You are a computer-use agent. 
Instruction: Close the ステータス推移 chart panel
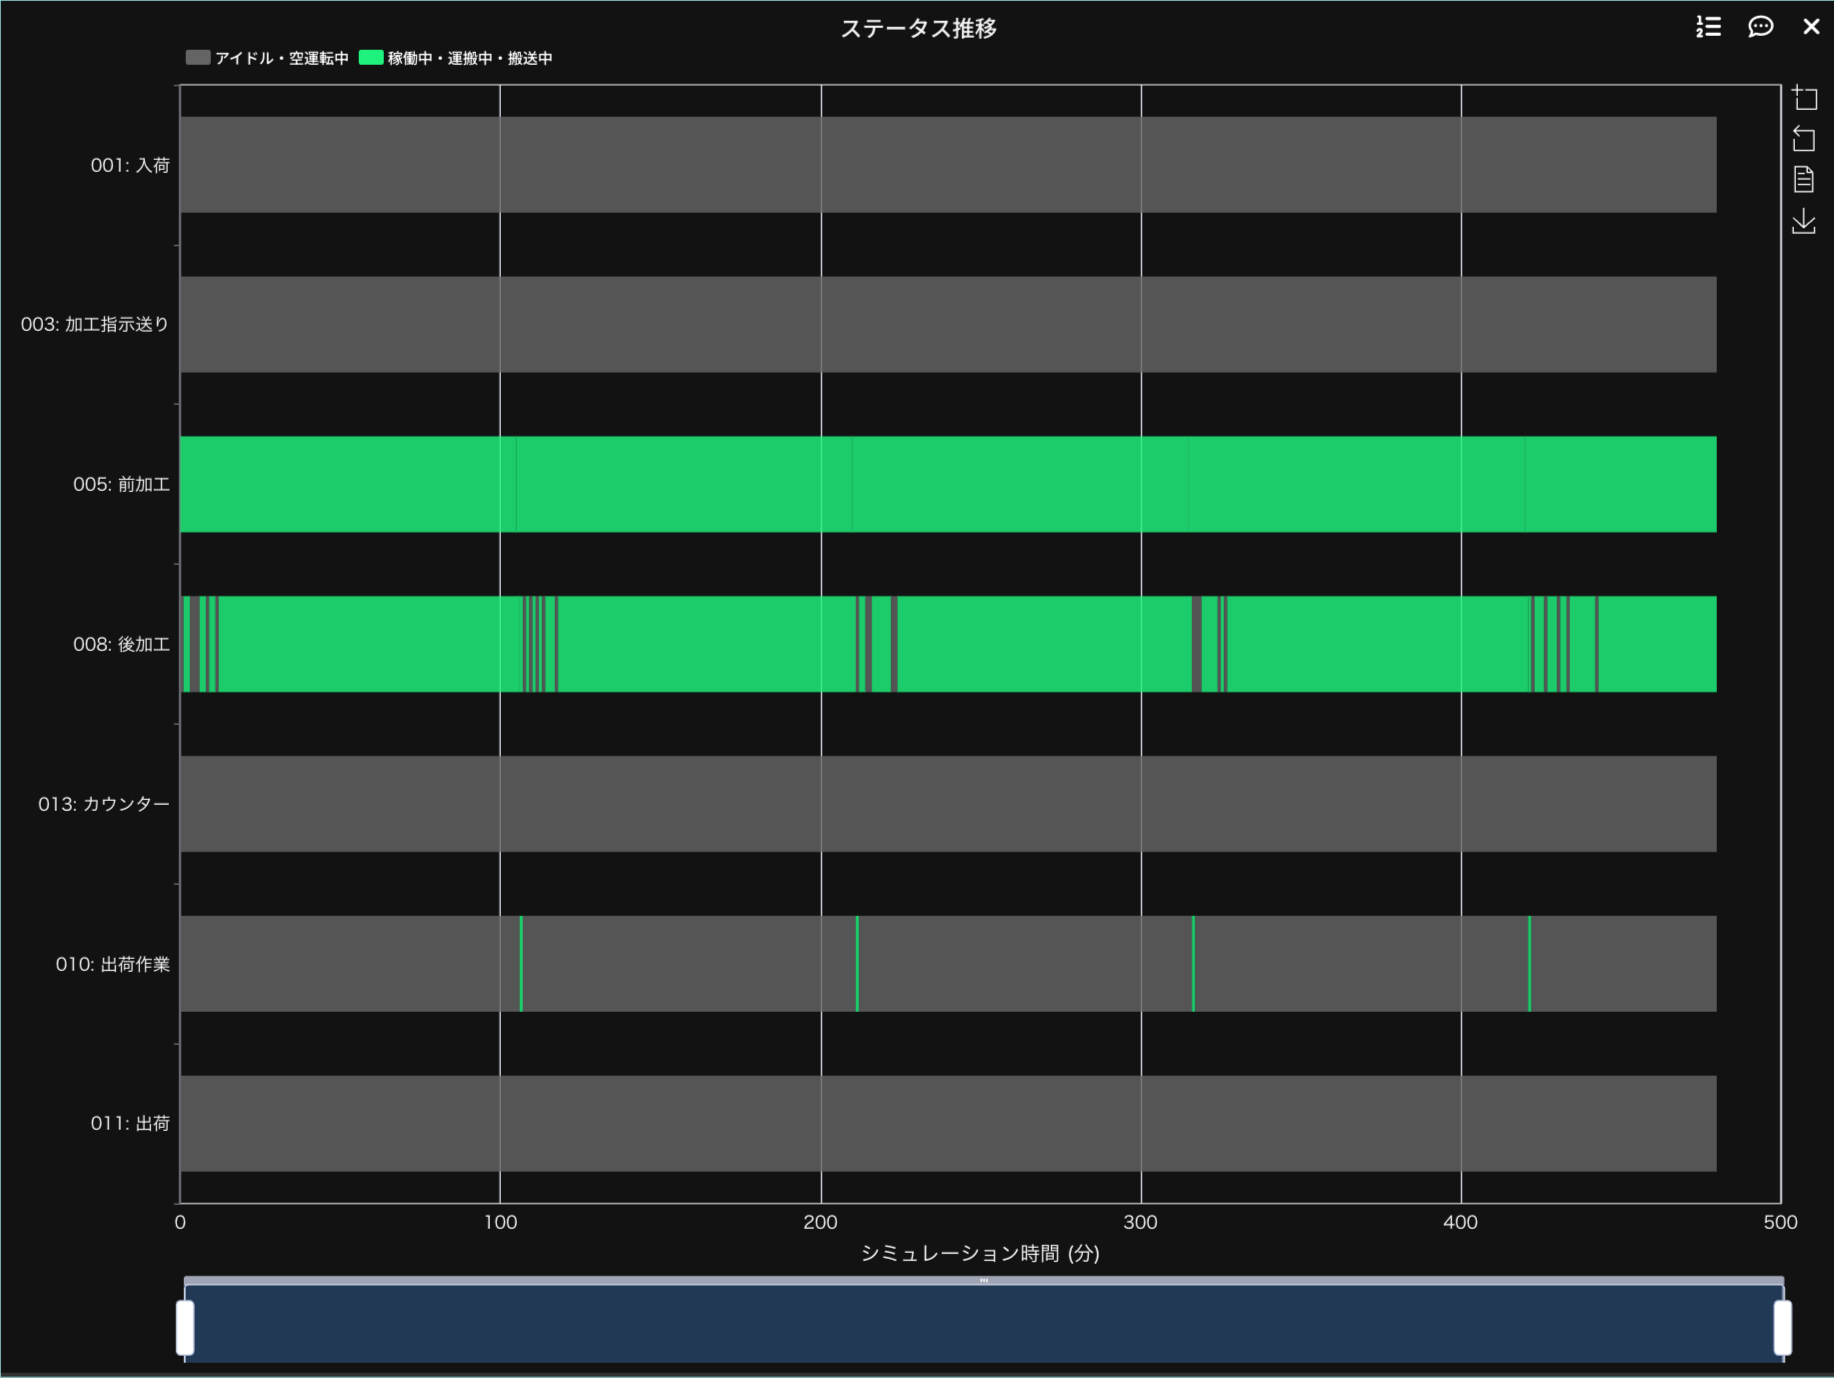coord(1811,27)
